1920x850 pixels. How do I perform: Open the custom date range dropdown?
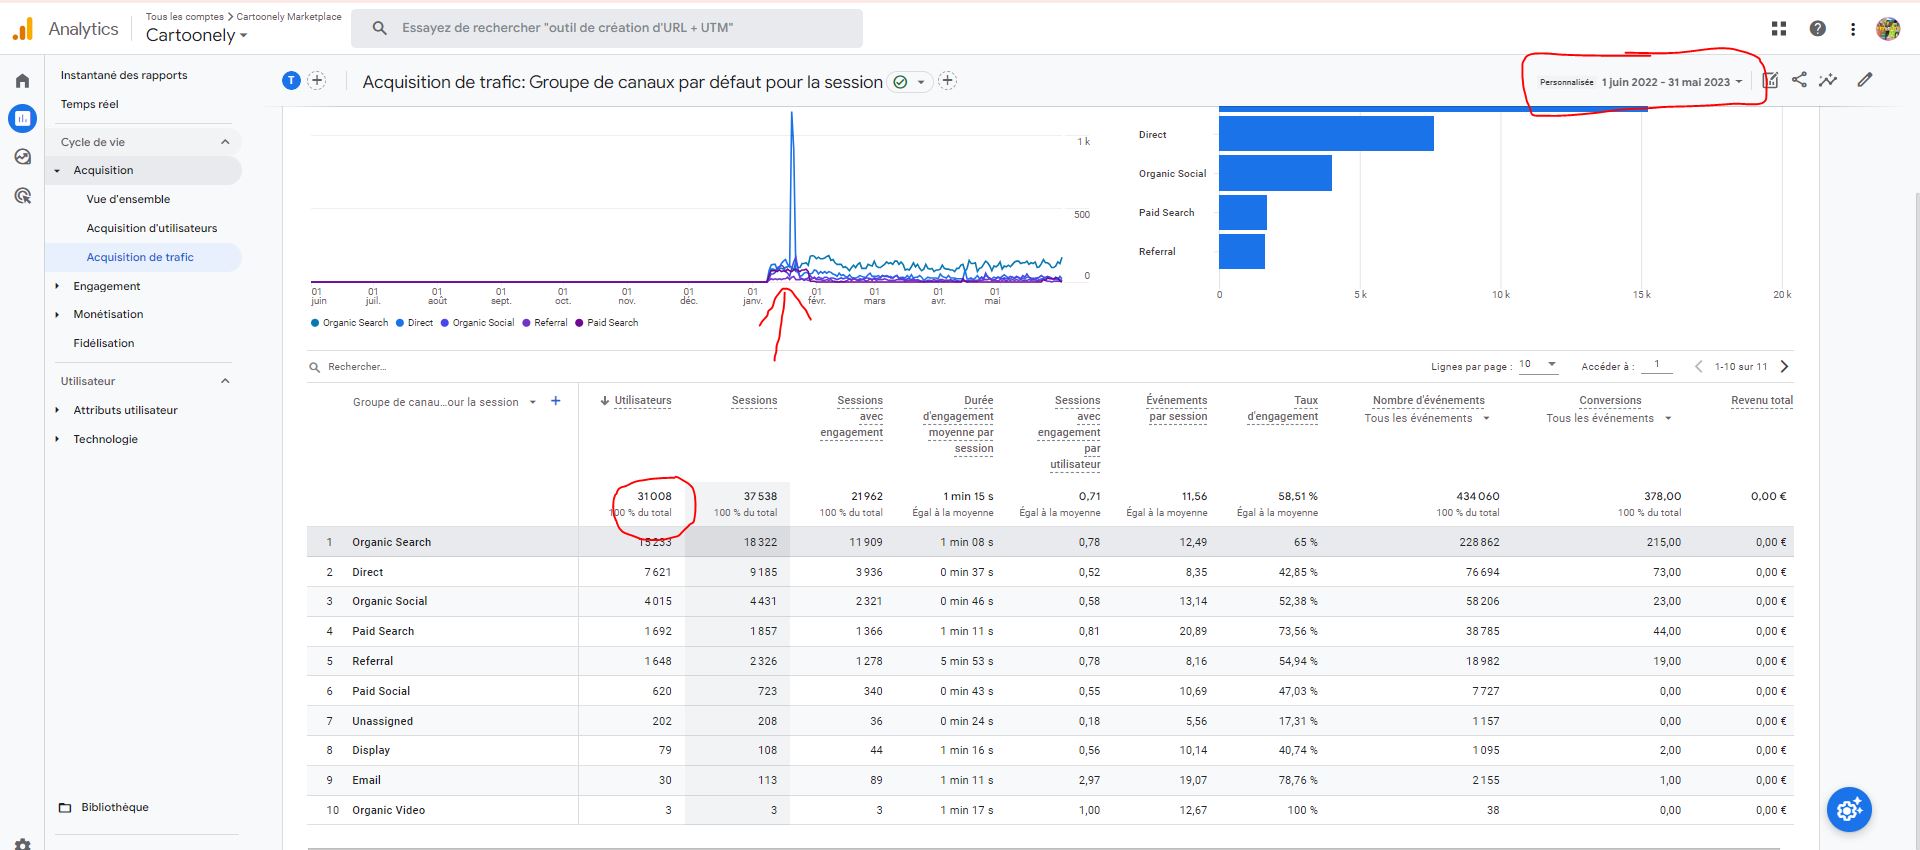[1671, 82]
